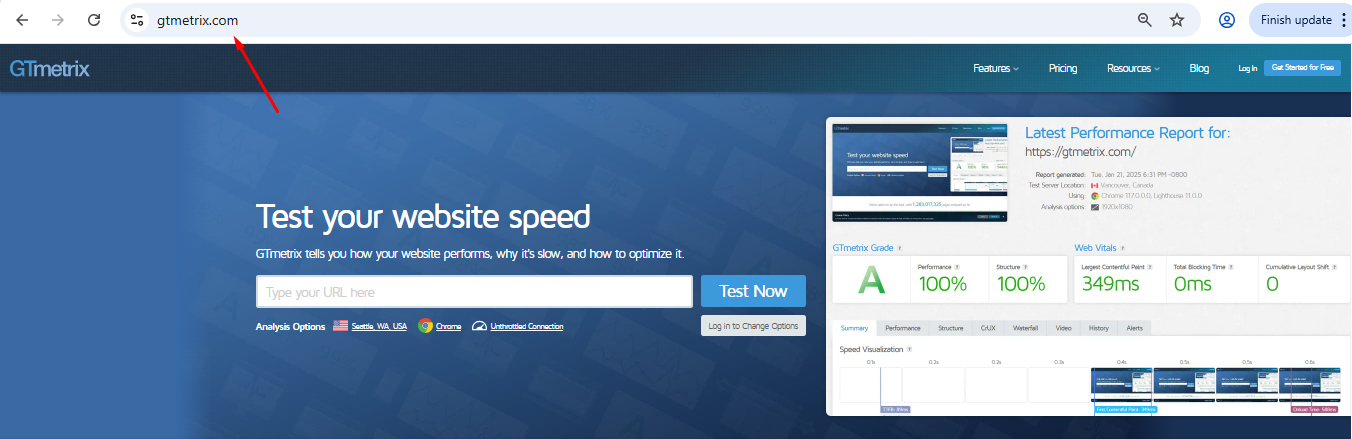This screenshot has width=1352, height=439.
Task: Click the US flag icon in Analysis Options
Action: (340, 326)
